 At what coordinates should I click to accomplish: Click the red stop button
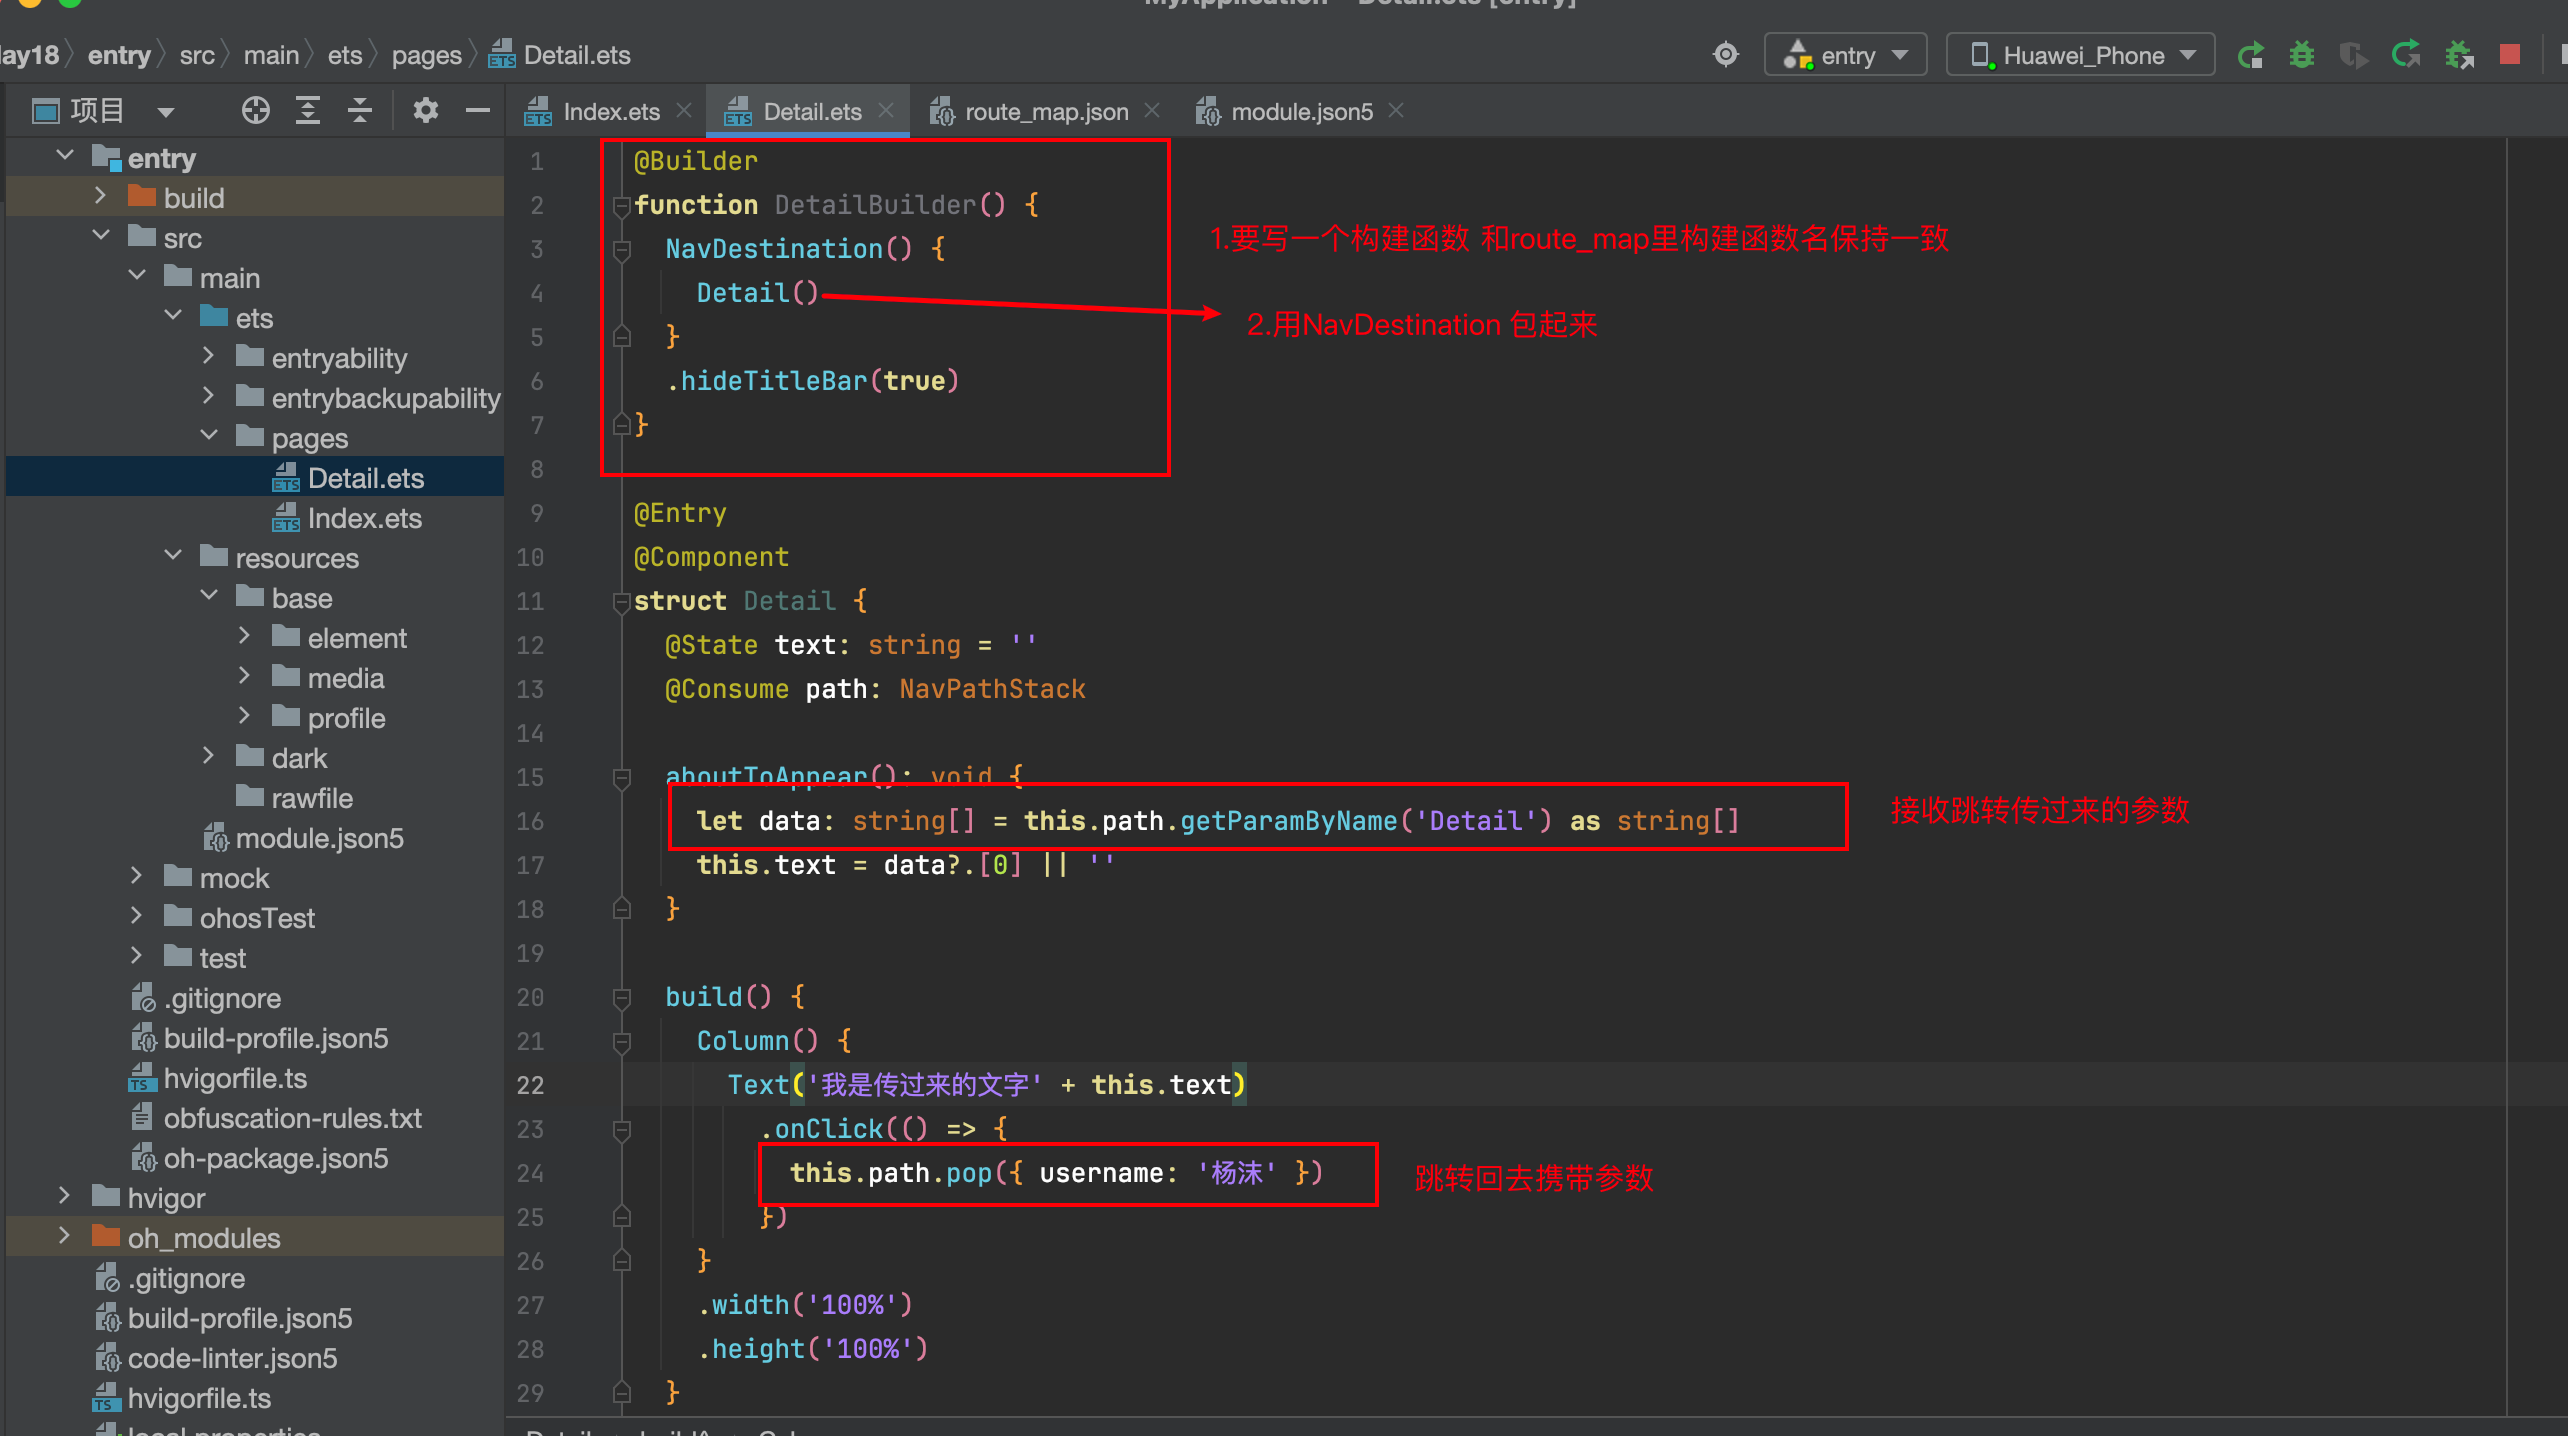click(2509, 55)
